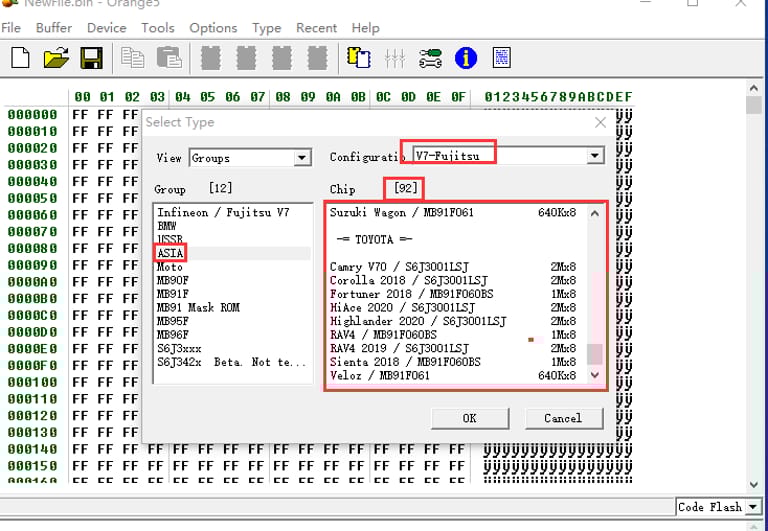Click the yellow chip device toolbar icon
The width and height of the screenshot is (768, 531).
pyautogui.click(x=358, y=58)
